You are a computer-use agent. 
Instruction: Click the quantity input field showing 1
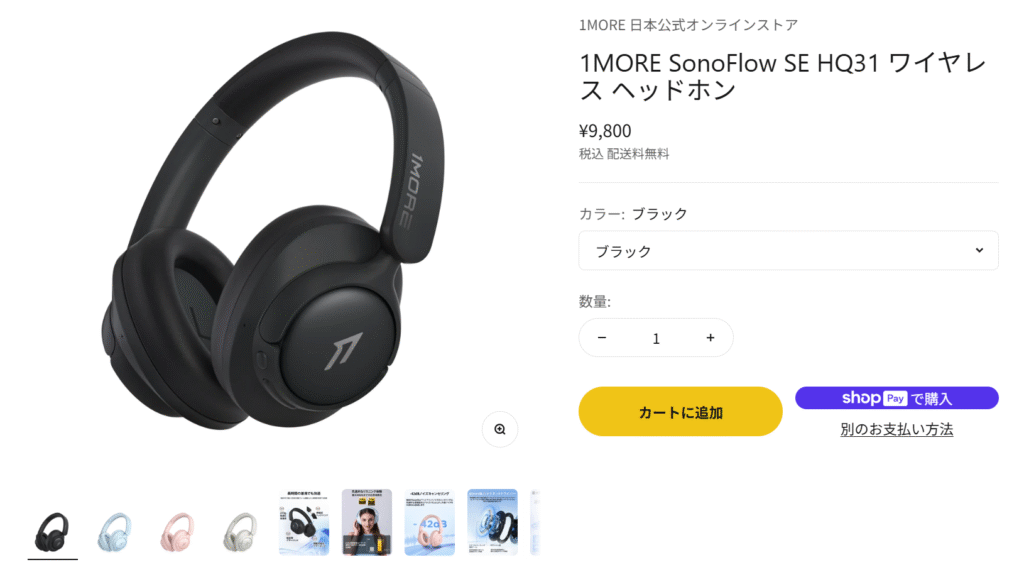[656, 338]
